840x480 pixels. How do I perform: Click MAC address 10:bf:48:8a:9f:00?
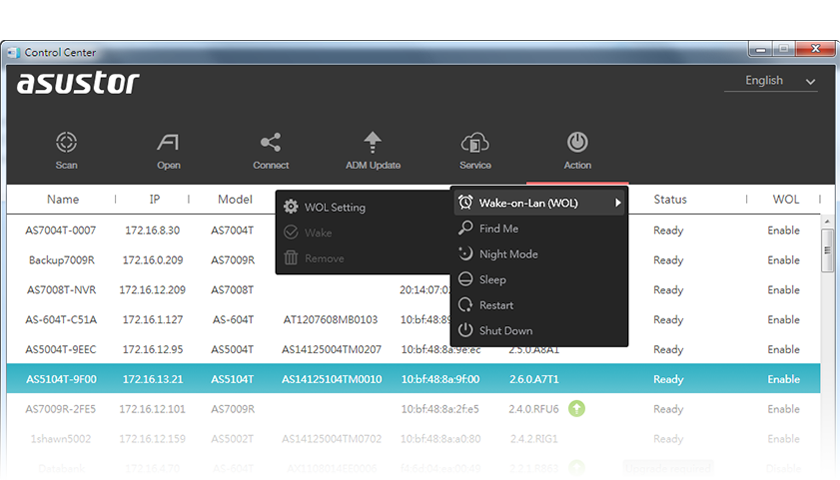[440, 379]
